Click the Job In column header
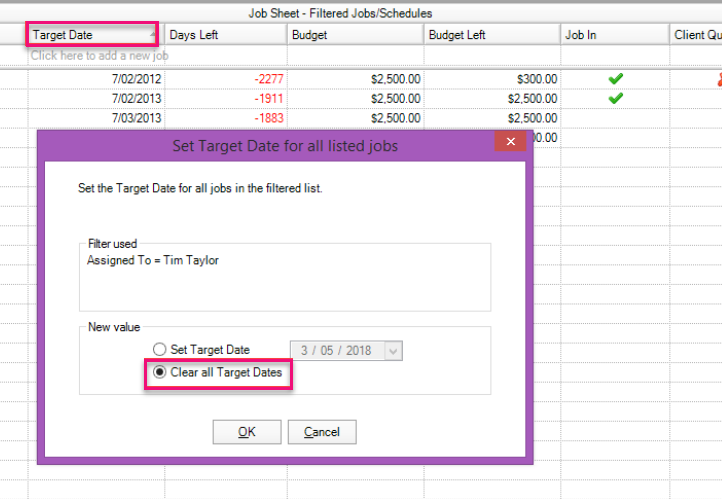The width and height of the screenshot is (722, 499). (613, 35)
